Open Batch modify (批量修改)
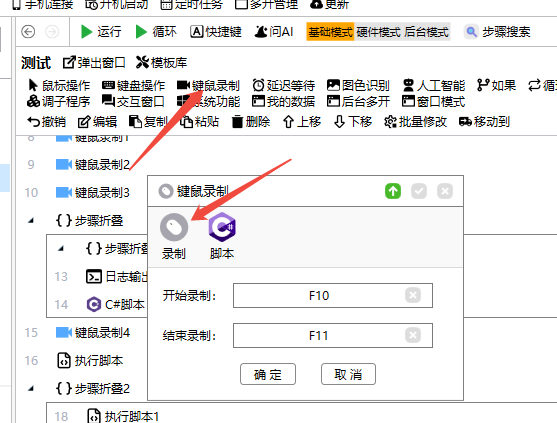Screen dimensions: 557x423 pyautogui.click(x=415, y=122)
